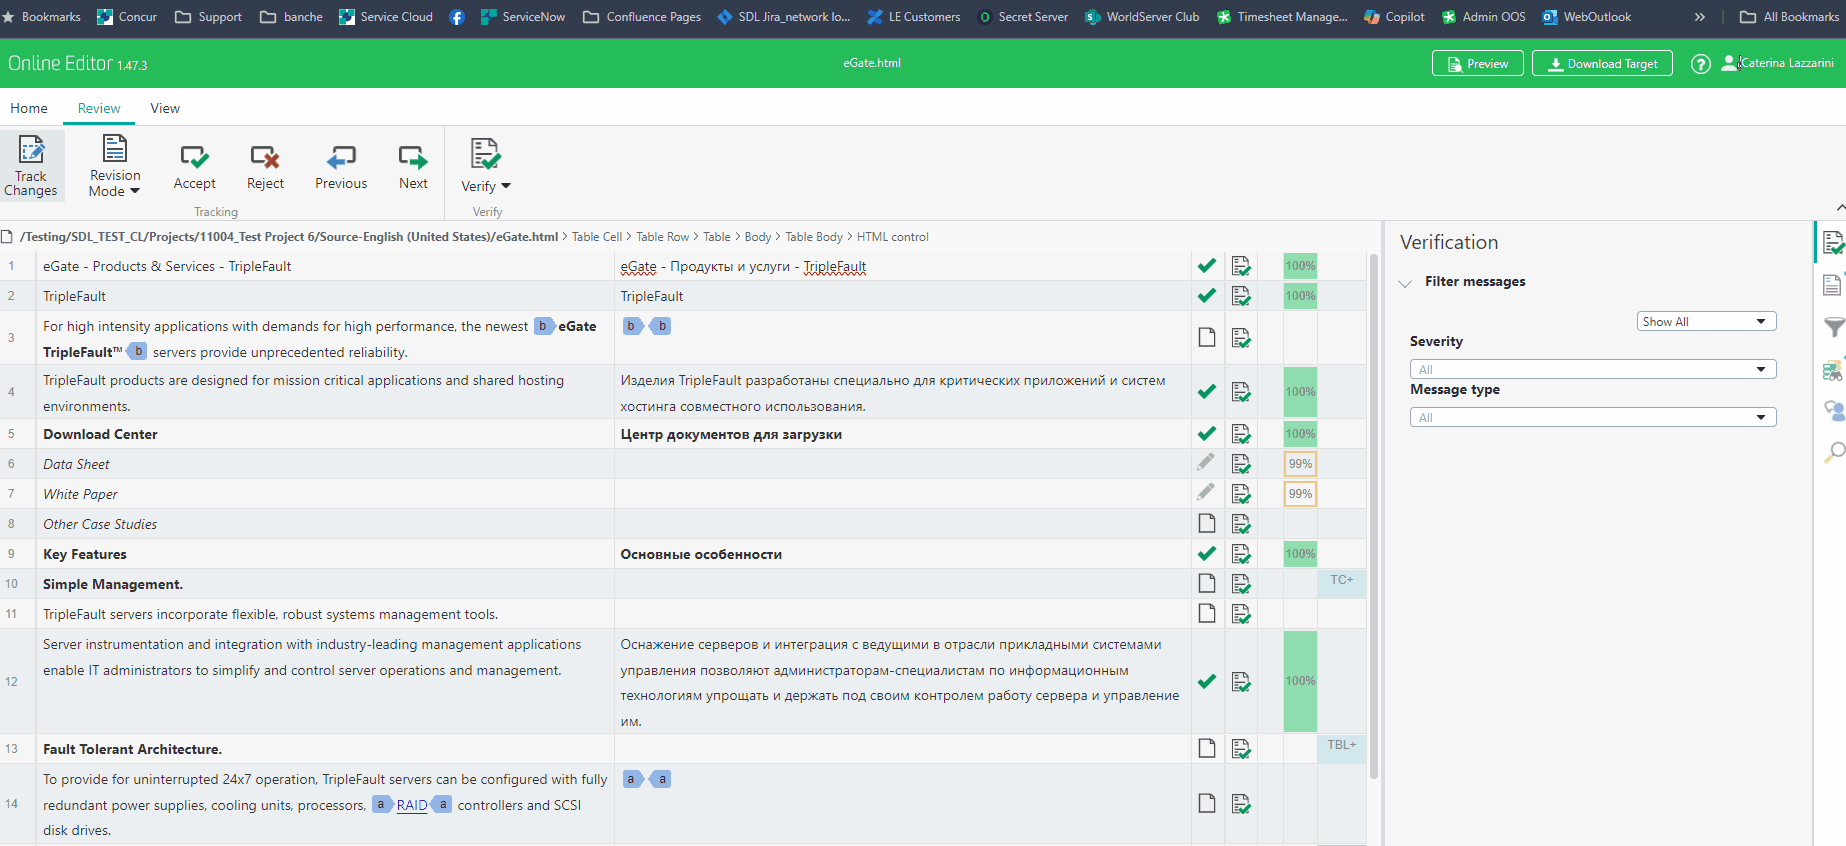1846x846 pixels.
Task: Jump to the Next change
Action: 413,166
